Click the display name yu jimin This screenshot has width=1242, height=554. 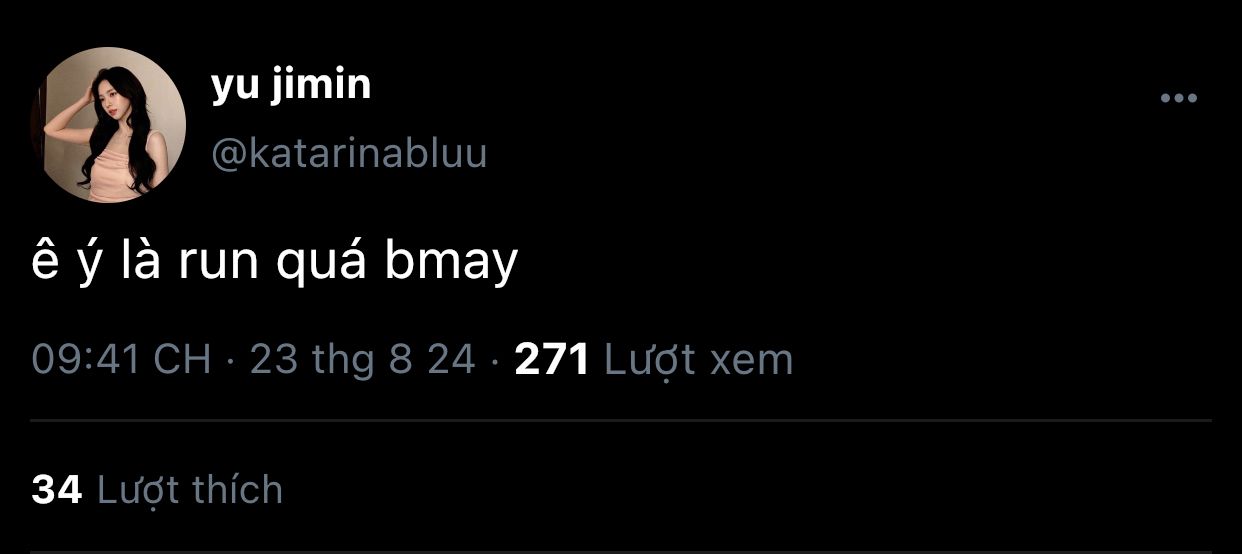tap(291, 86)
